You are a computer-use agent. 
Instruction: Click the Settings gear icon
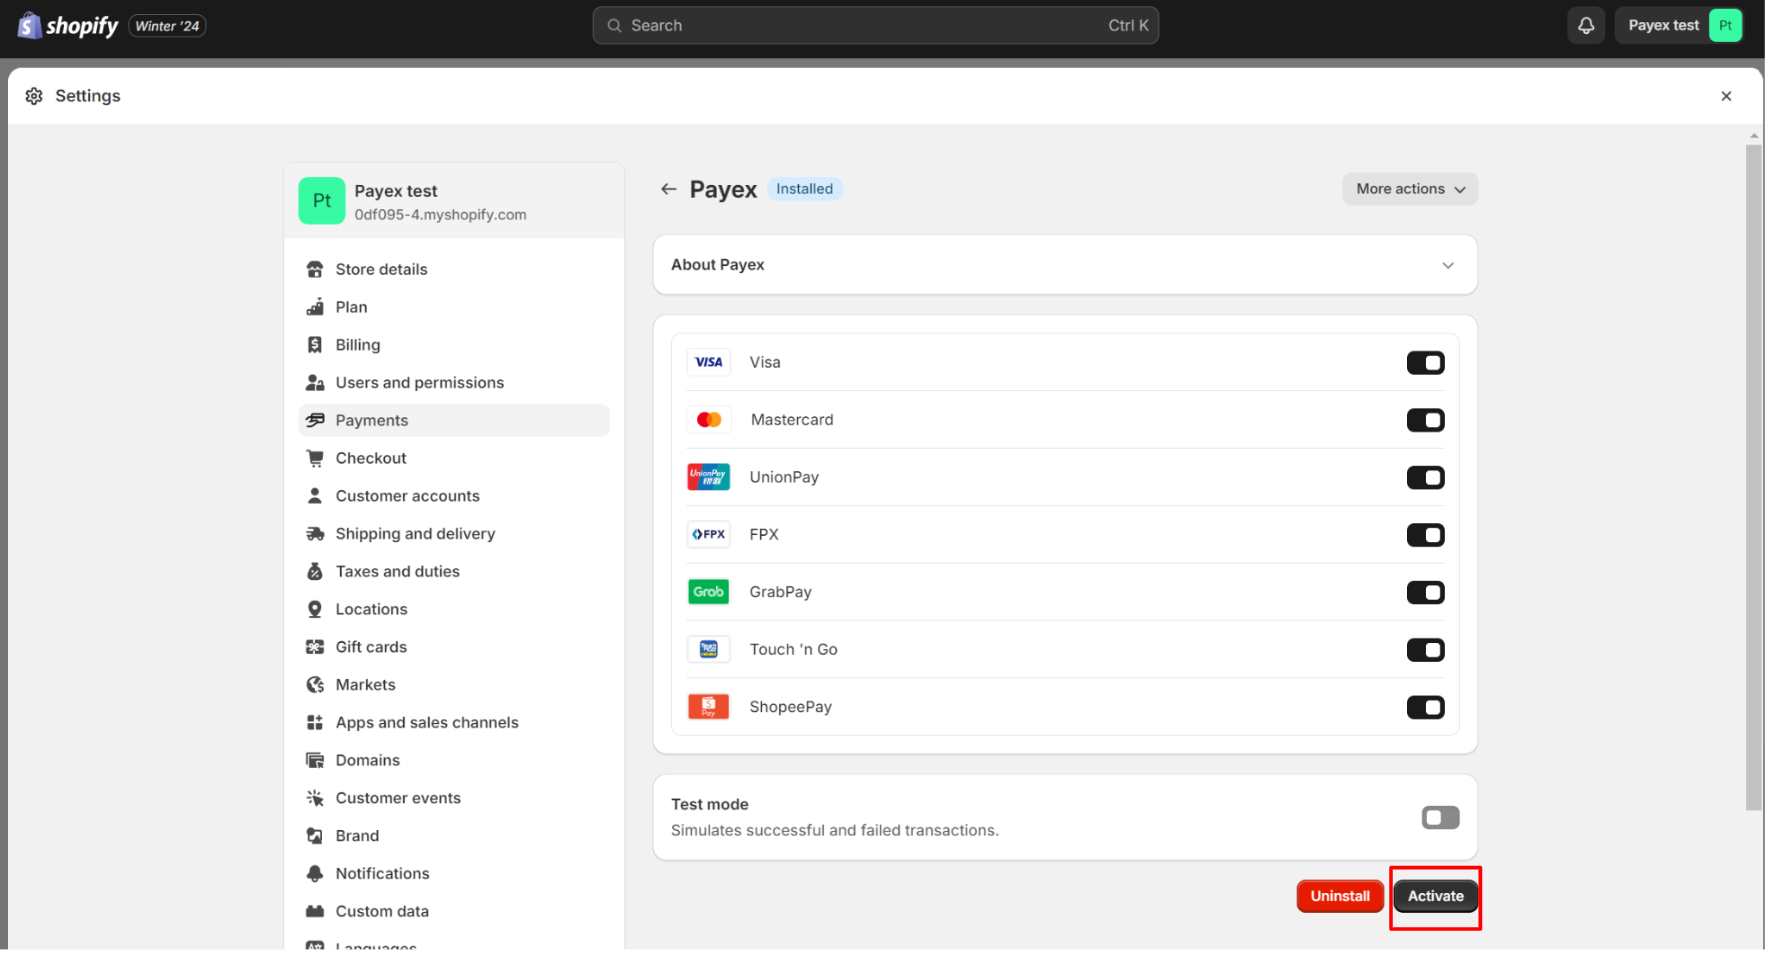(x=34, y=96)
